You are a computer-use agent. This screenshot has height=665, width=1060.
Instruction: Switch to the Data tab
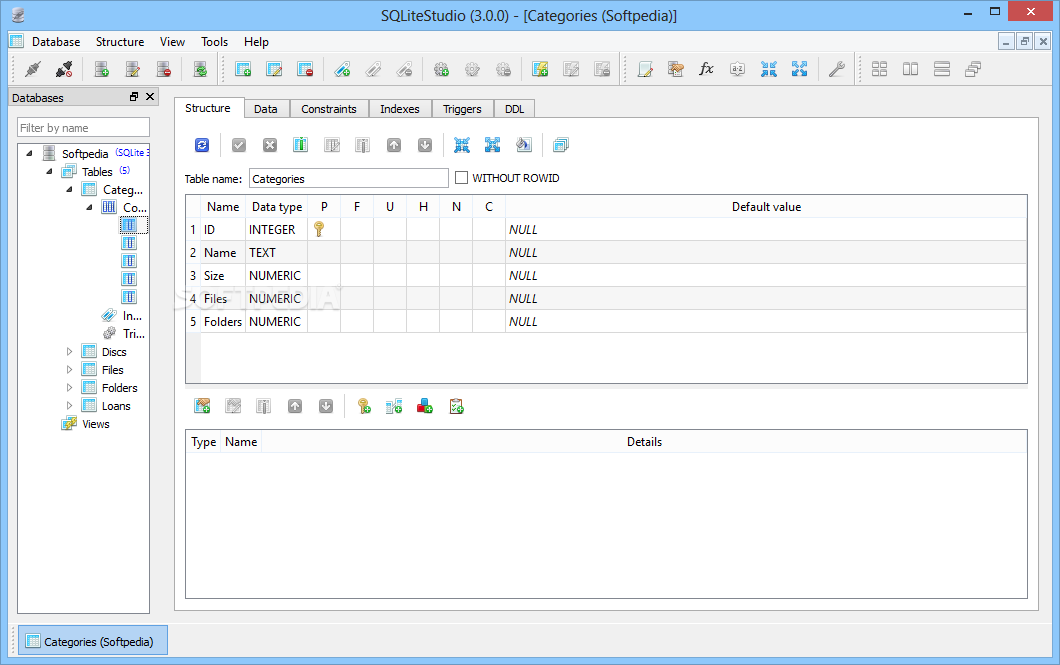[x=266, y=108]
